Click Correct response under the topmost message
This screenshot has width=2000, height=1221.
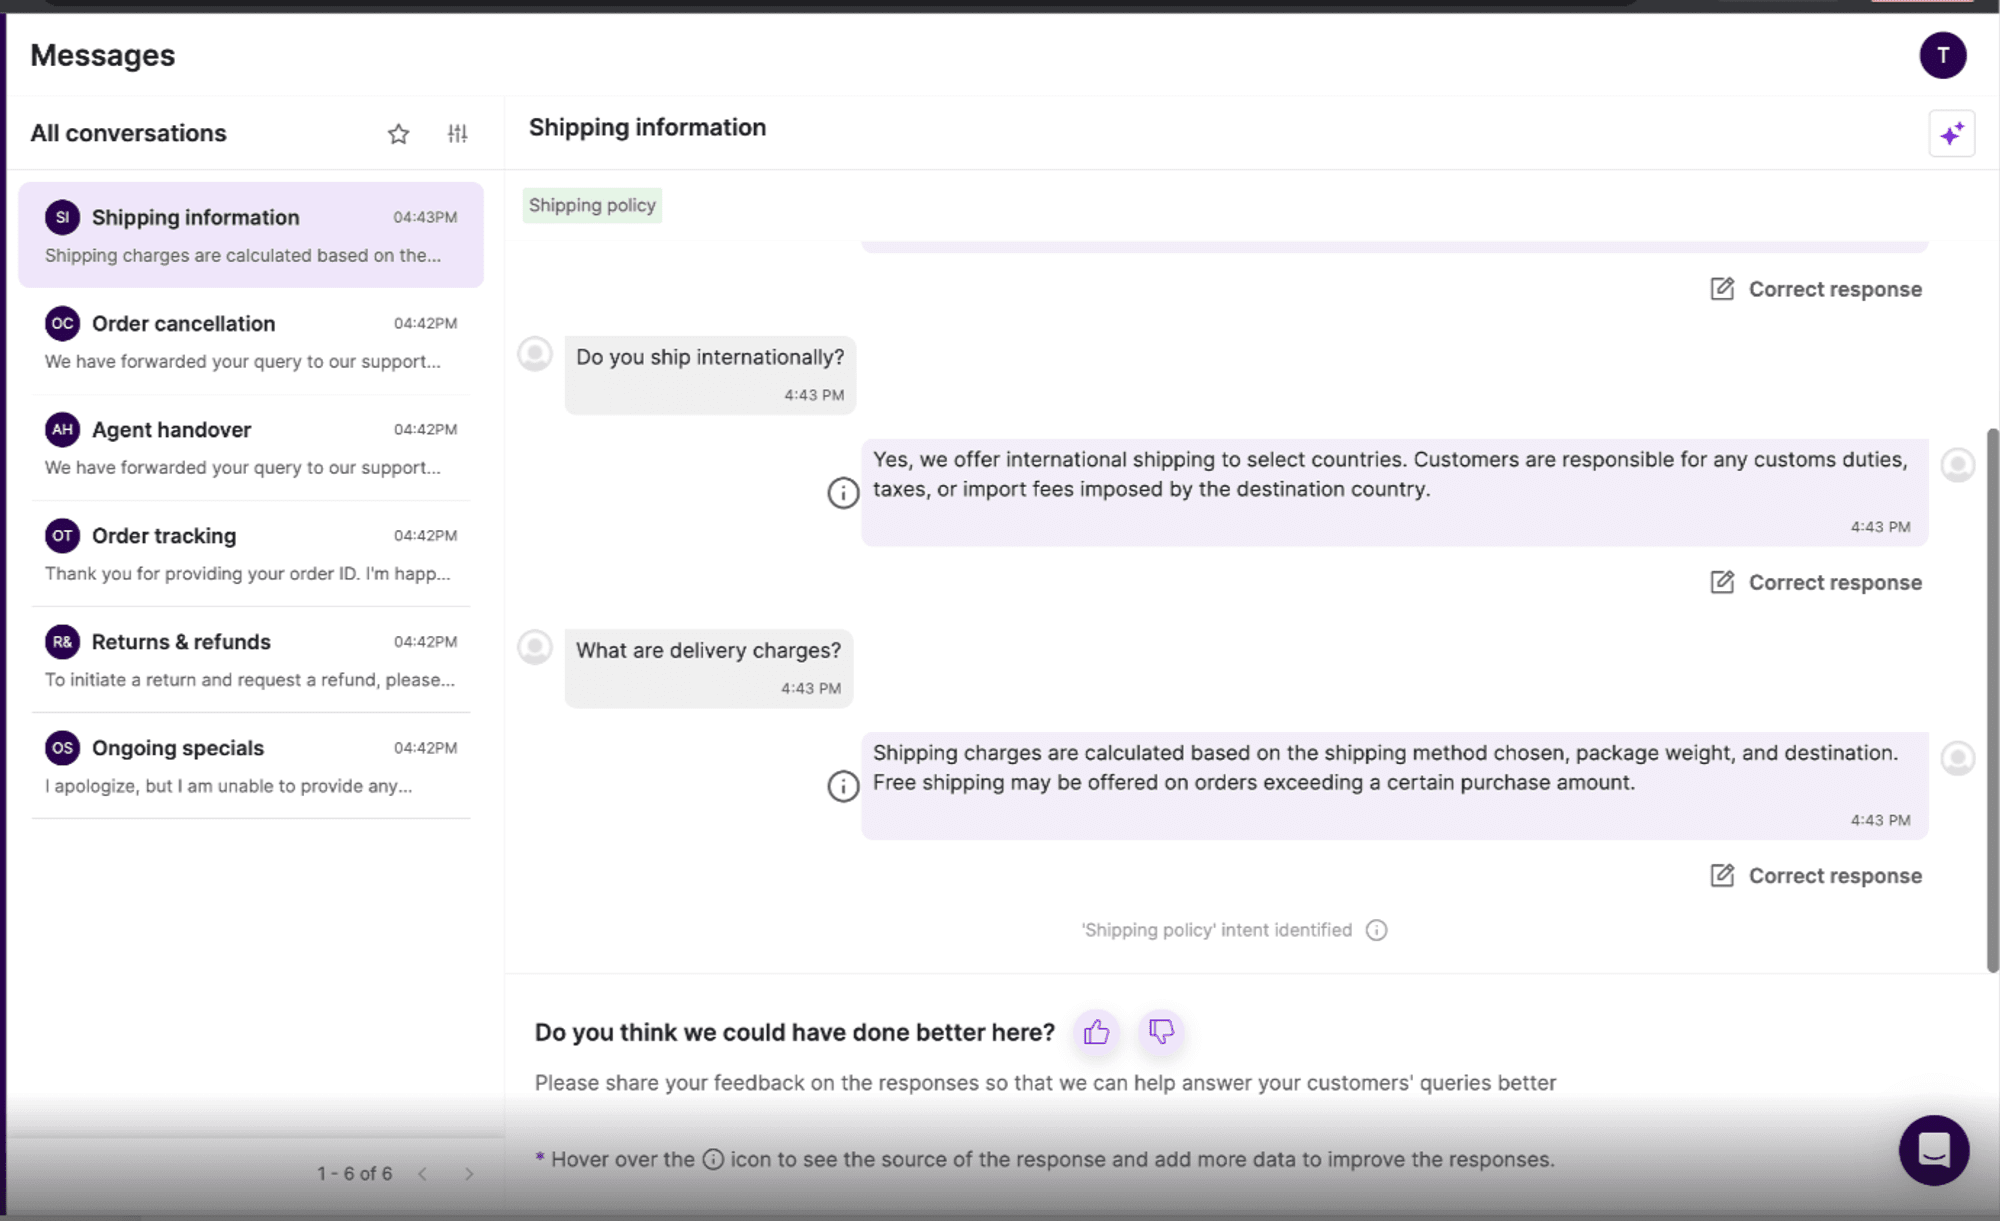1816,289
